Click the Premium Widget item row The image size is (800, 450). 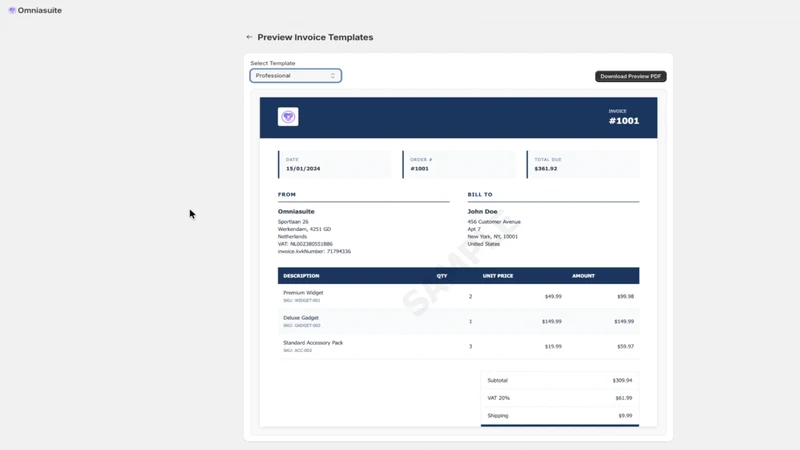click(x=458, y=296)
